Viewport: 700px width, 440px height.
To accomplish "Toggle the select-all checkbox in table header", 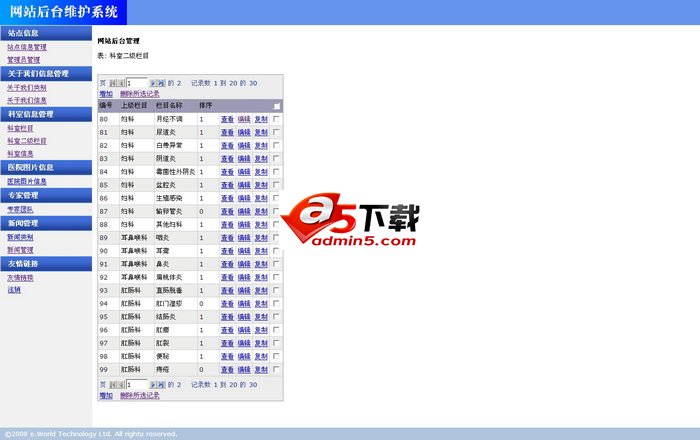I will 276,106.
